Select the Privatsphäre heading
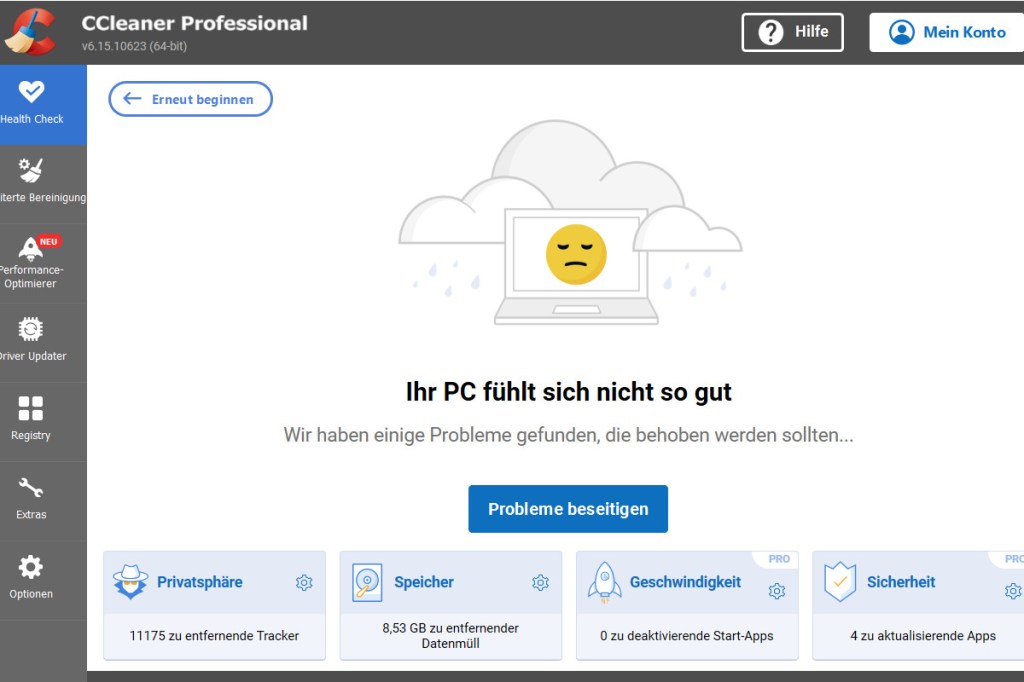Viewport: 1024px width, 682px height. point(200,582)
